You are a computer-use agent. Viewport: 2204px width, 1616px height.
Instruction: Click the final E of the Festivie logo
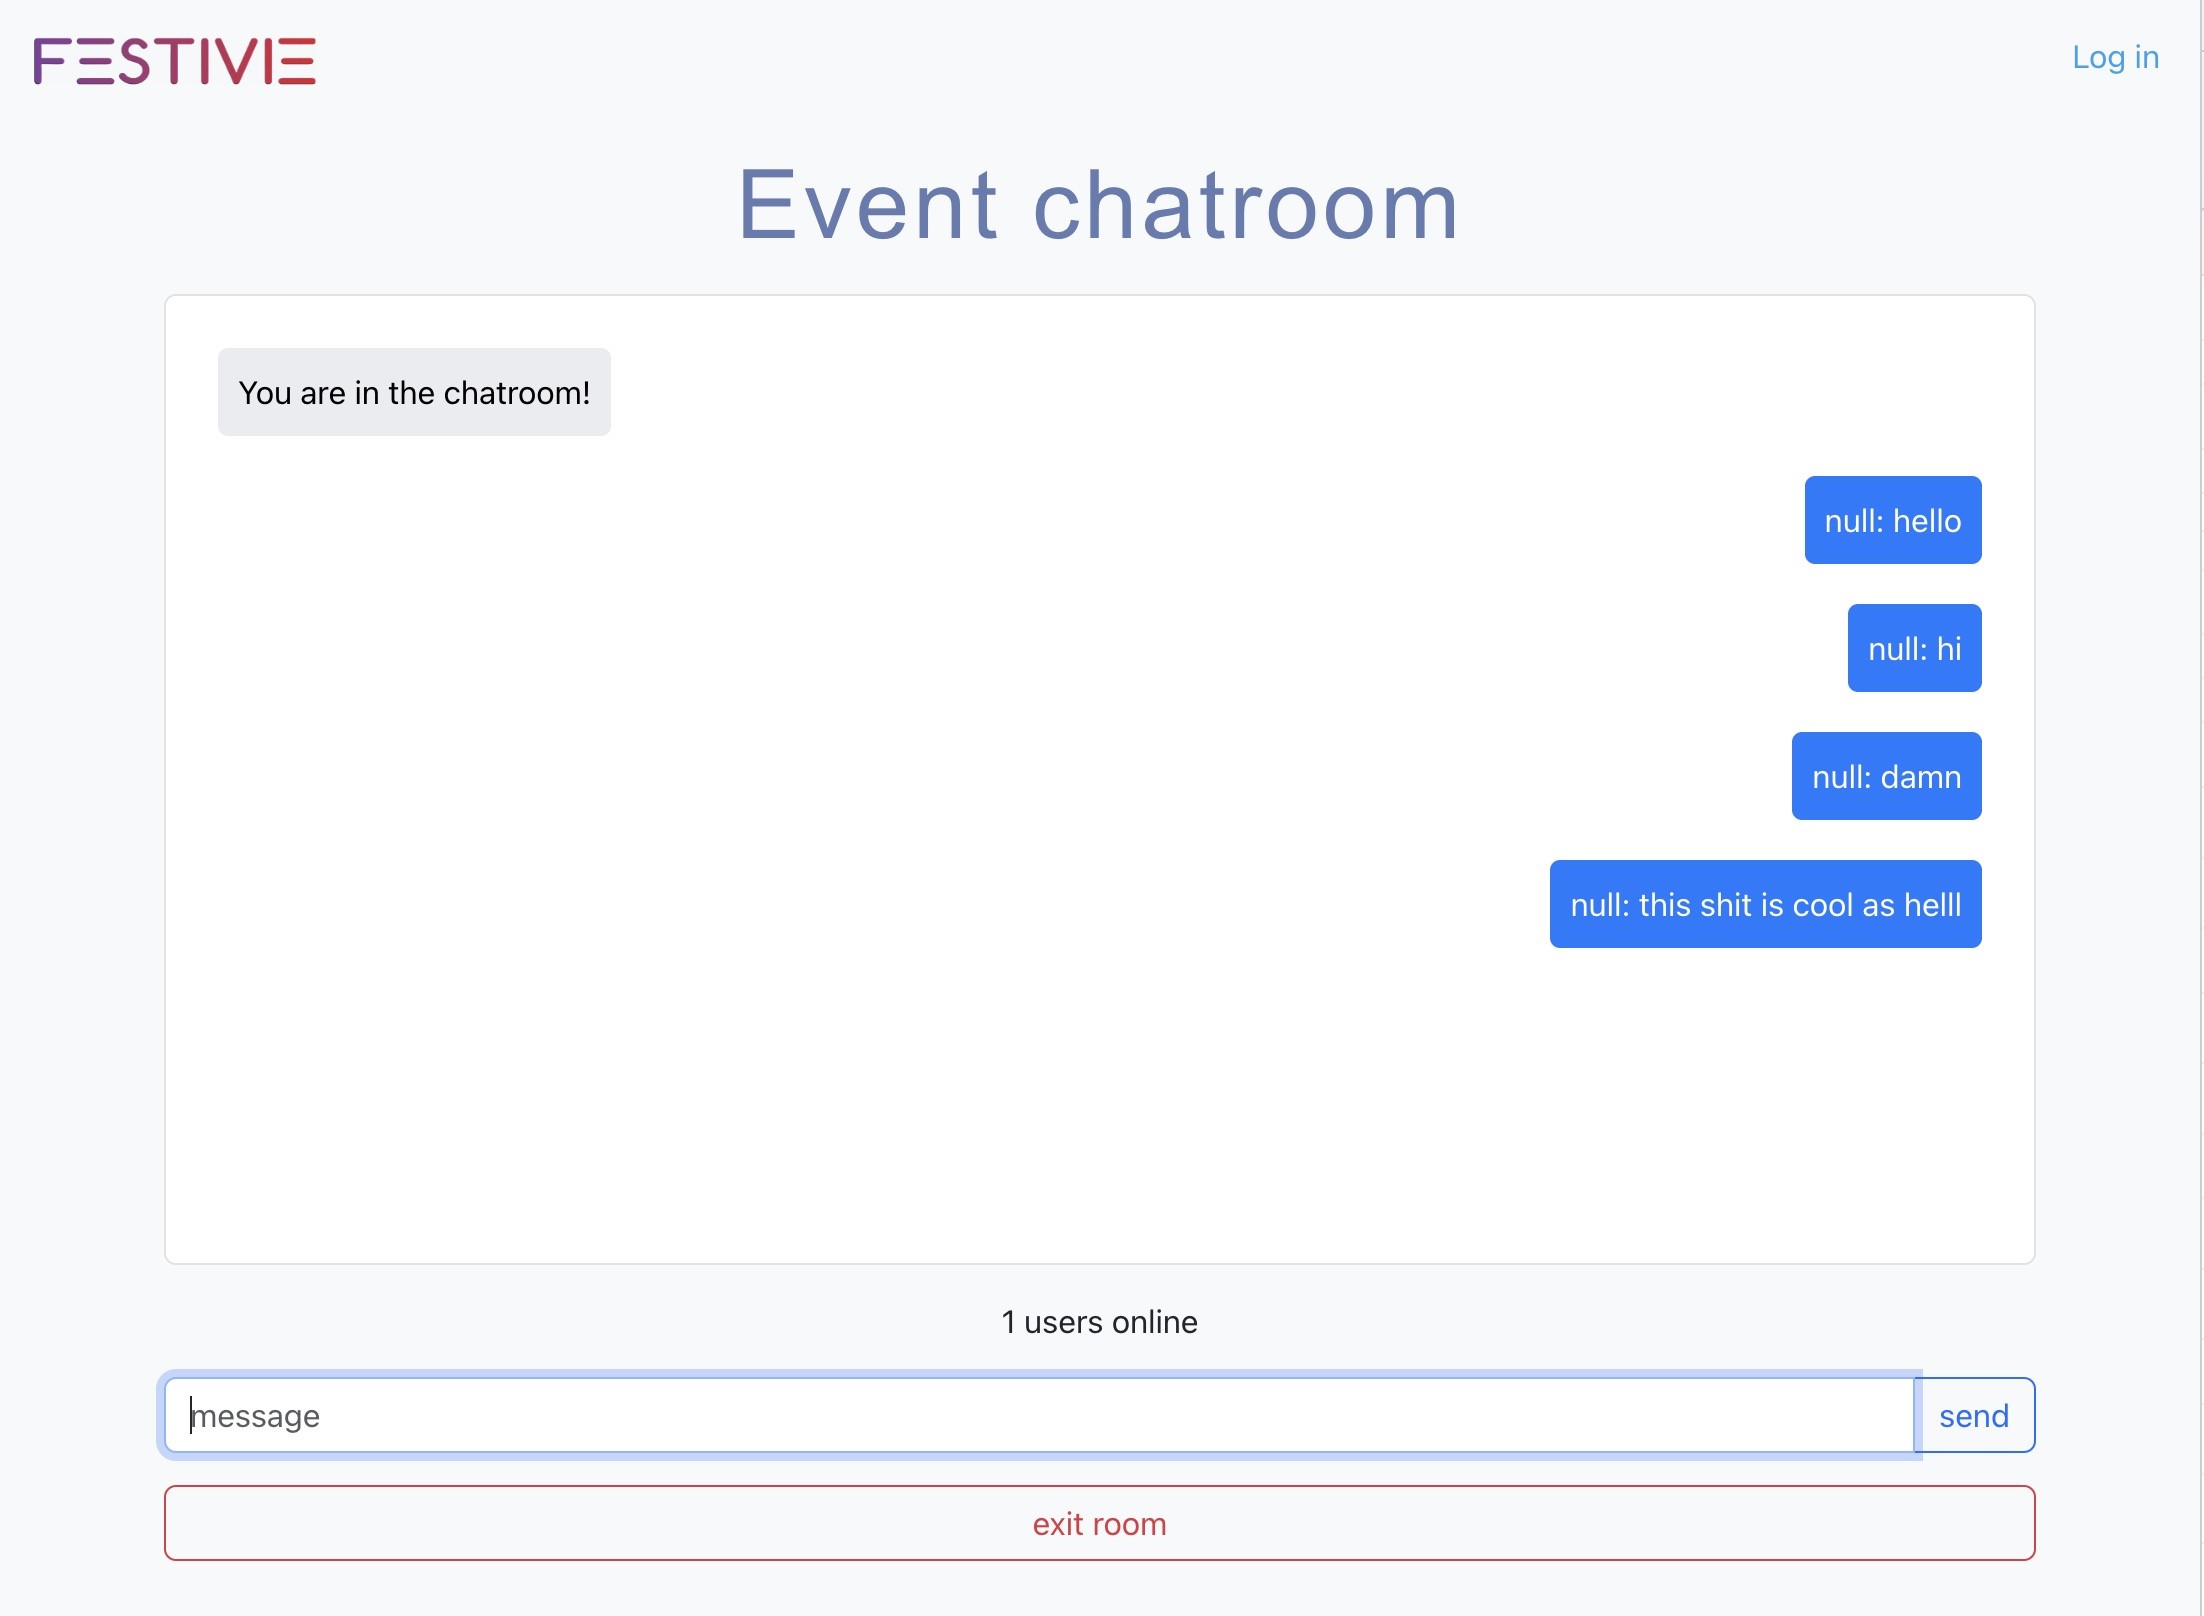click(297, 61)
